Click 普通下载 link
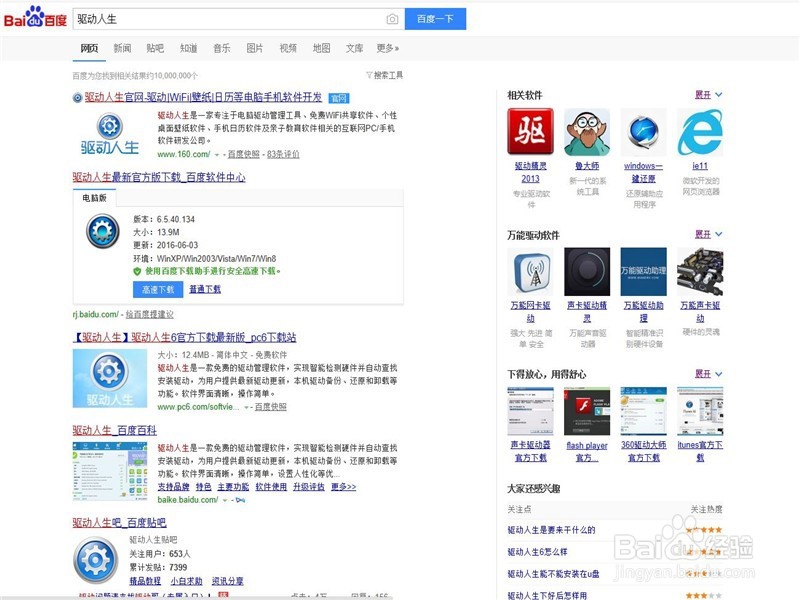 click(x=205, y=289)
